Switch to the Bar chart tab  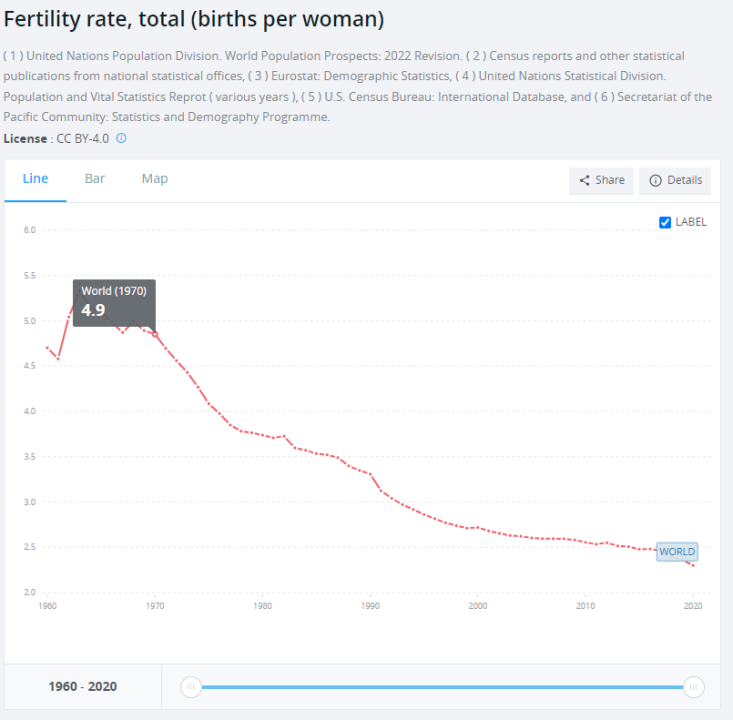[x=95, y=179]
